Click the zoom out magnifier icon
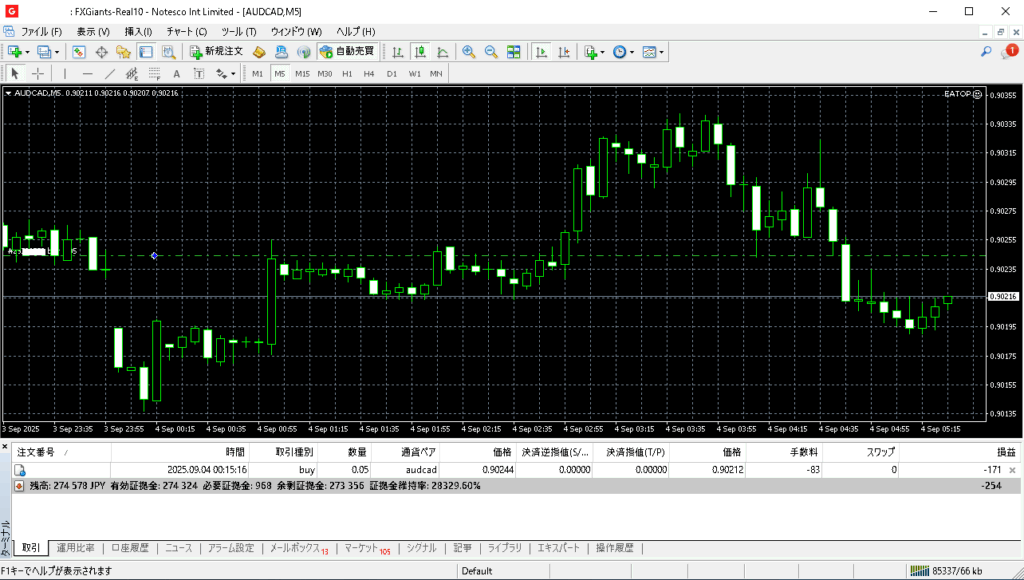Screen dimensions: 1024x580 491,51
